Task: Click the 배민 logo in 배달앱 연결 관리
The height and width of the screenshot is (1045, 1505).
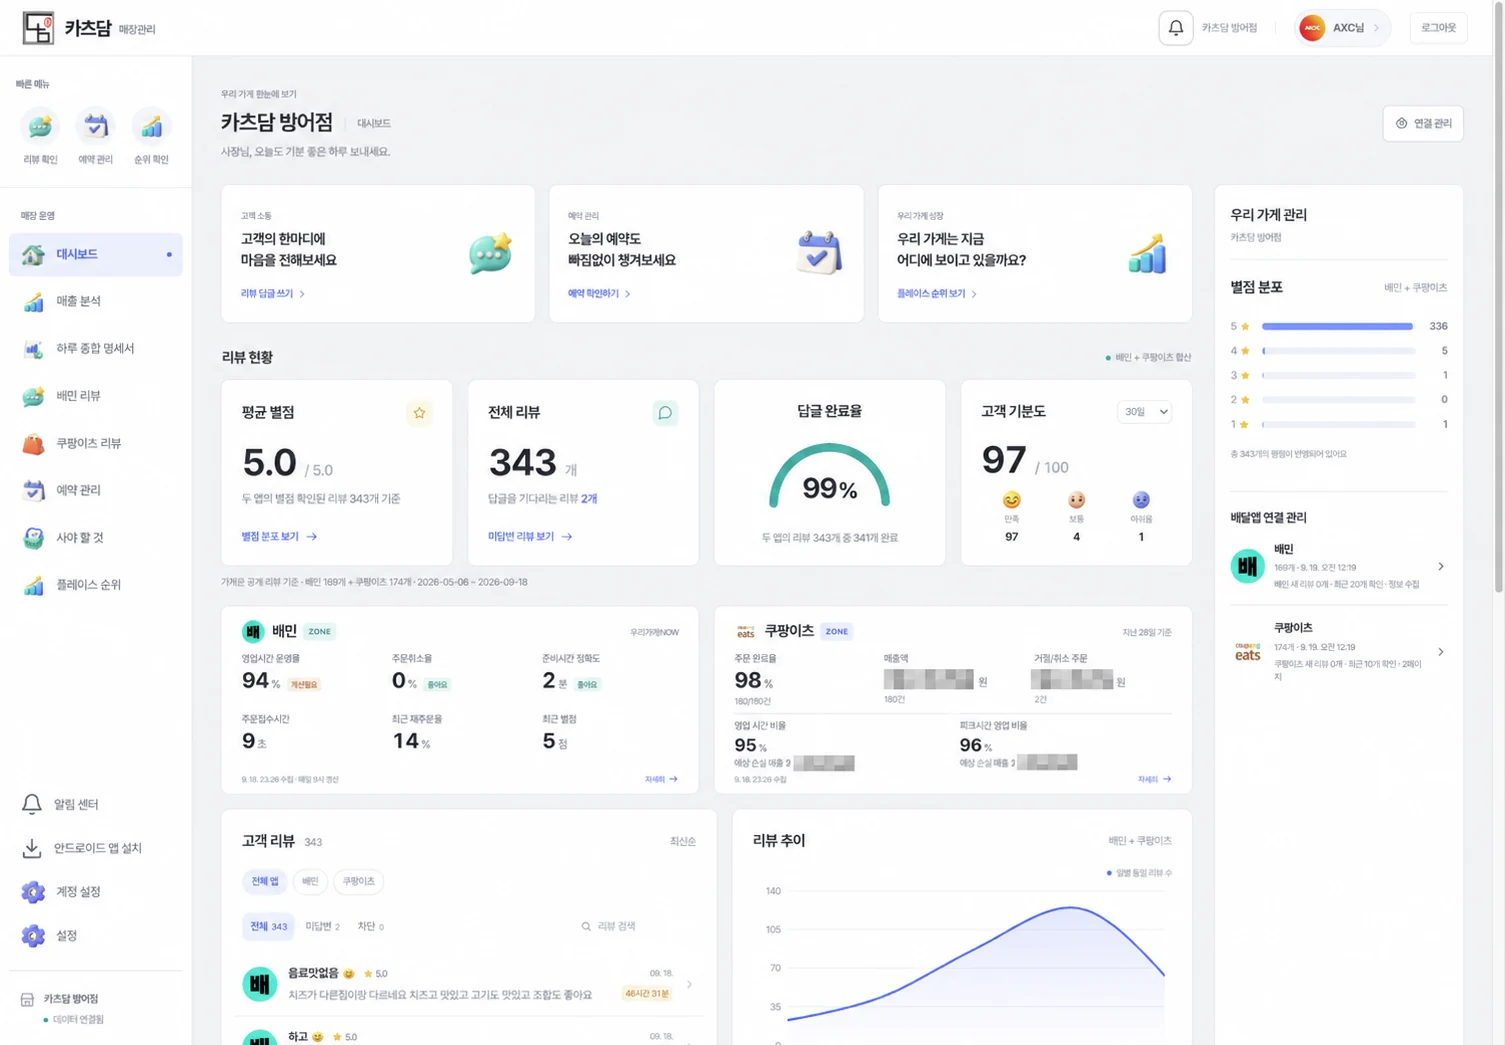Action: [x=1247, y=566]
